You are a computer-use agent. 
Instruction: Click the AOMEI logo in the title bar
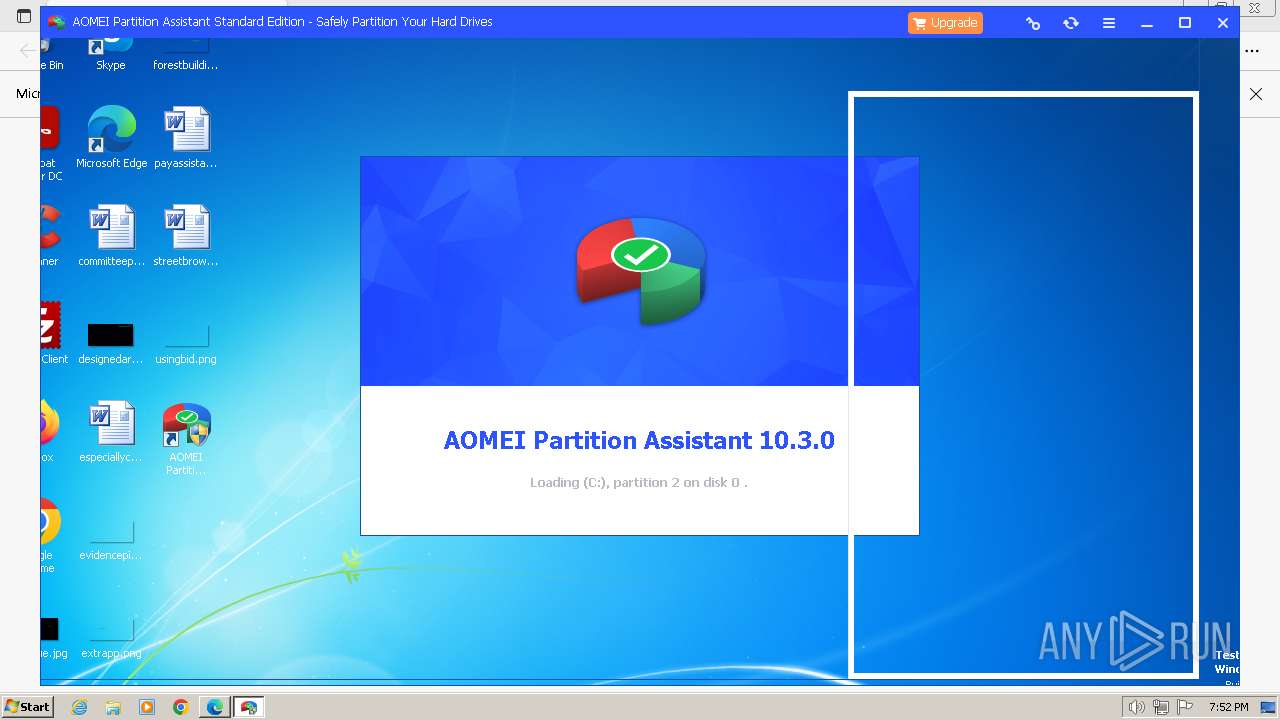pyautogui.click(x=57, y=22)
